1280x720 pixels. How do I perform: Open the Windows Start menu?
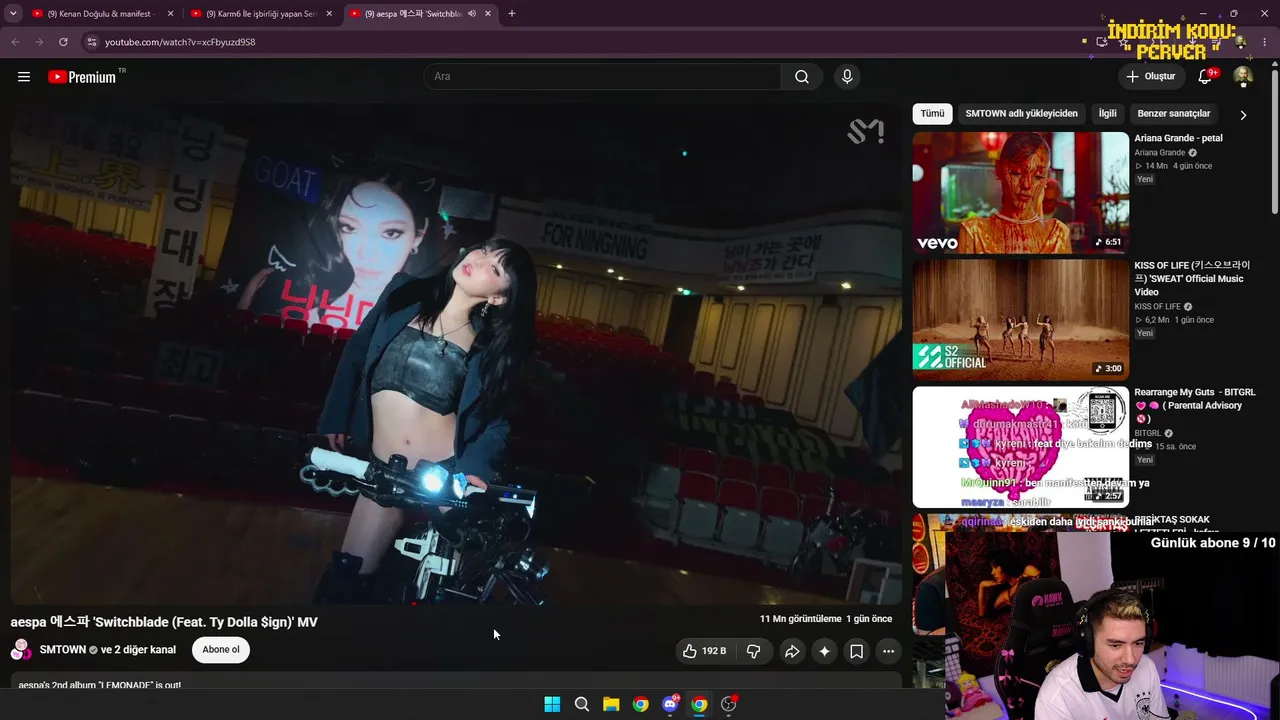[x=552, y=704]
